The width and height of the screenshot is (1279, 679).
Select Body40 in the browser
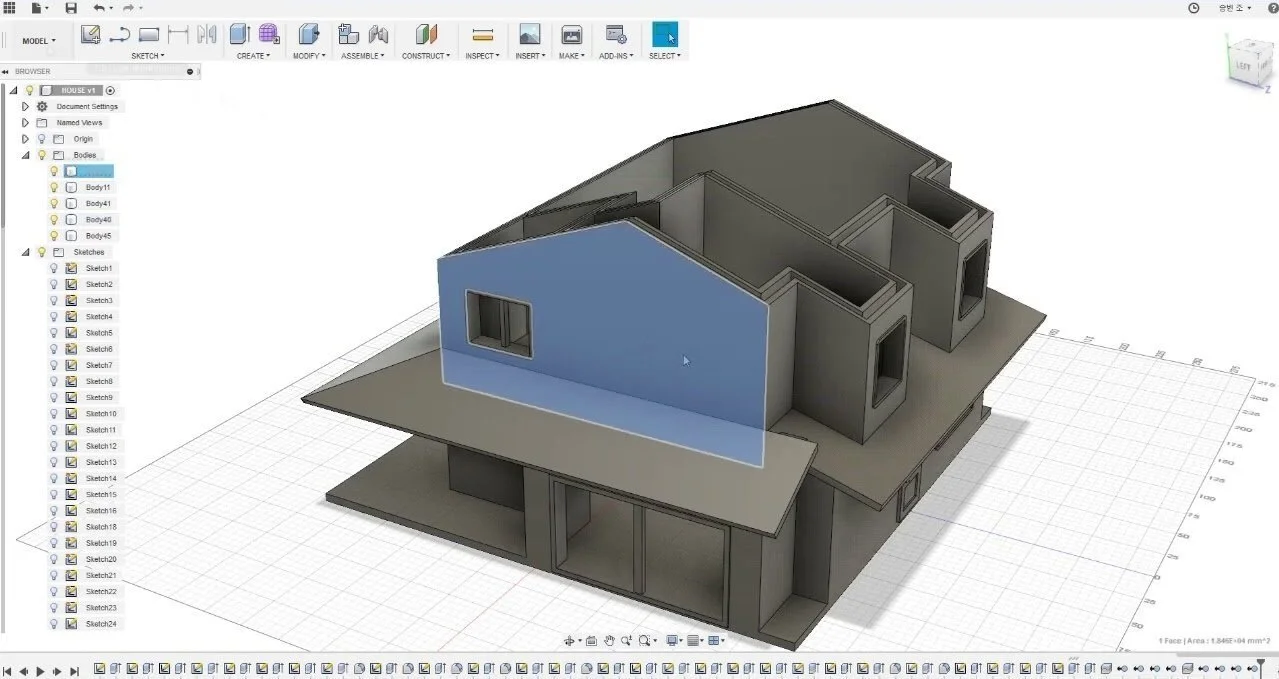click(98, 219)
